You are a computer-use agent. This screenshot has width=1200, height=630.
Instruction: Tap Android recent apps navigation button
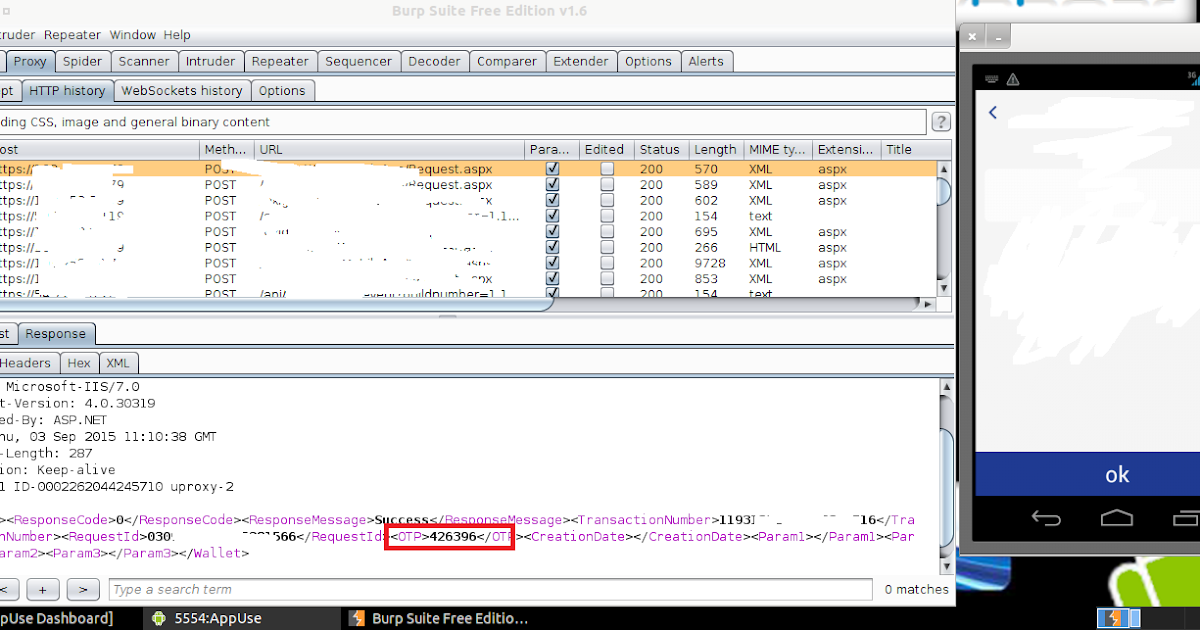coord(1189,518)
